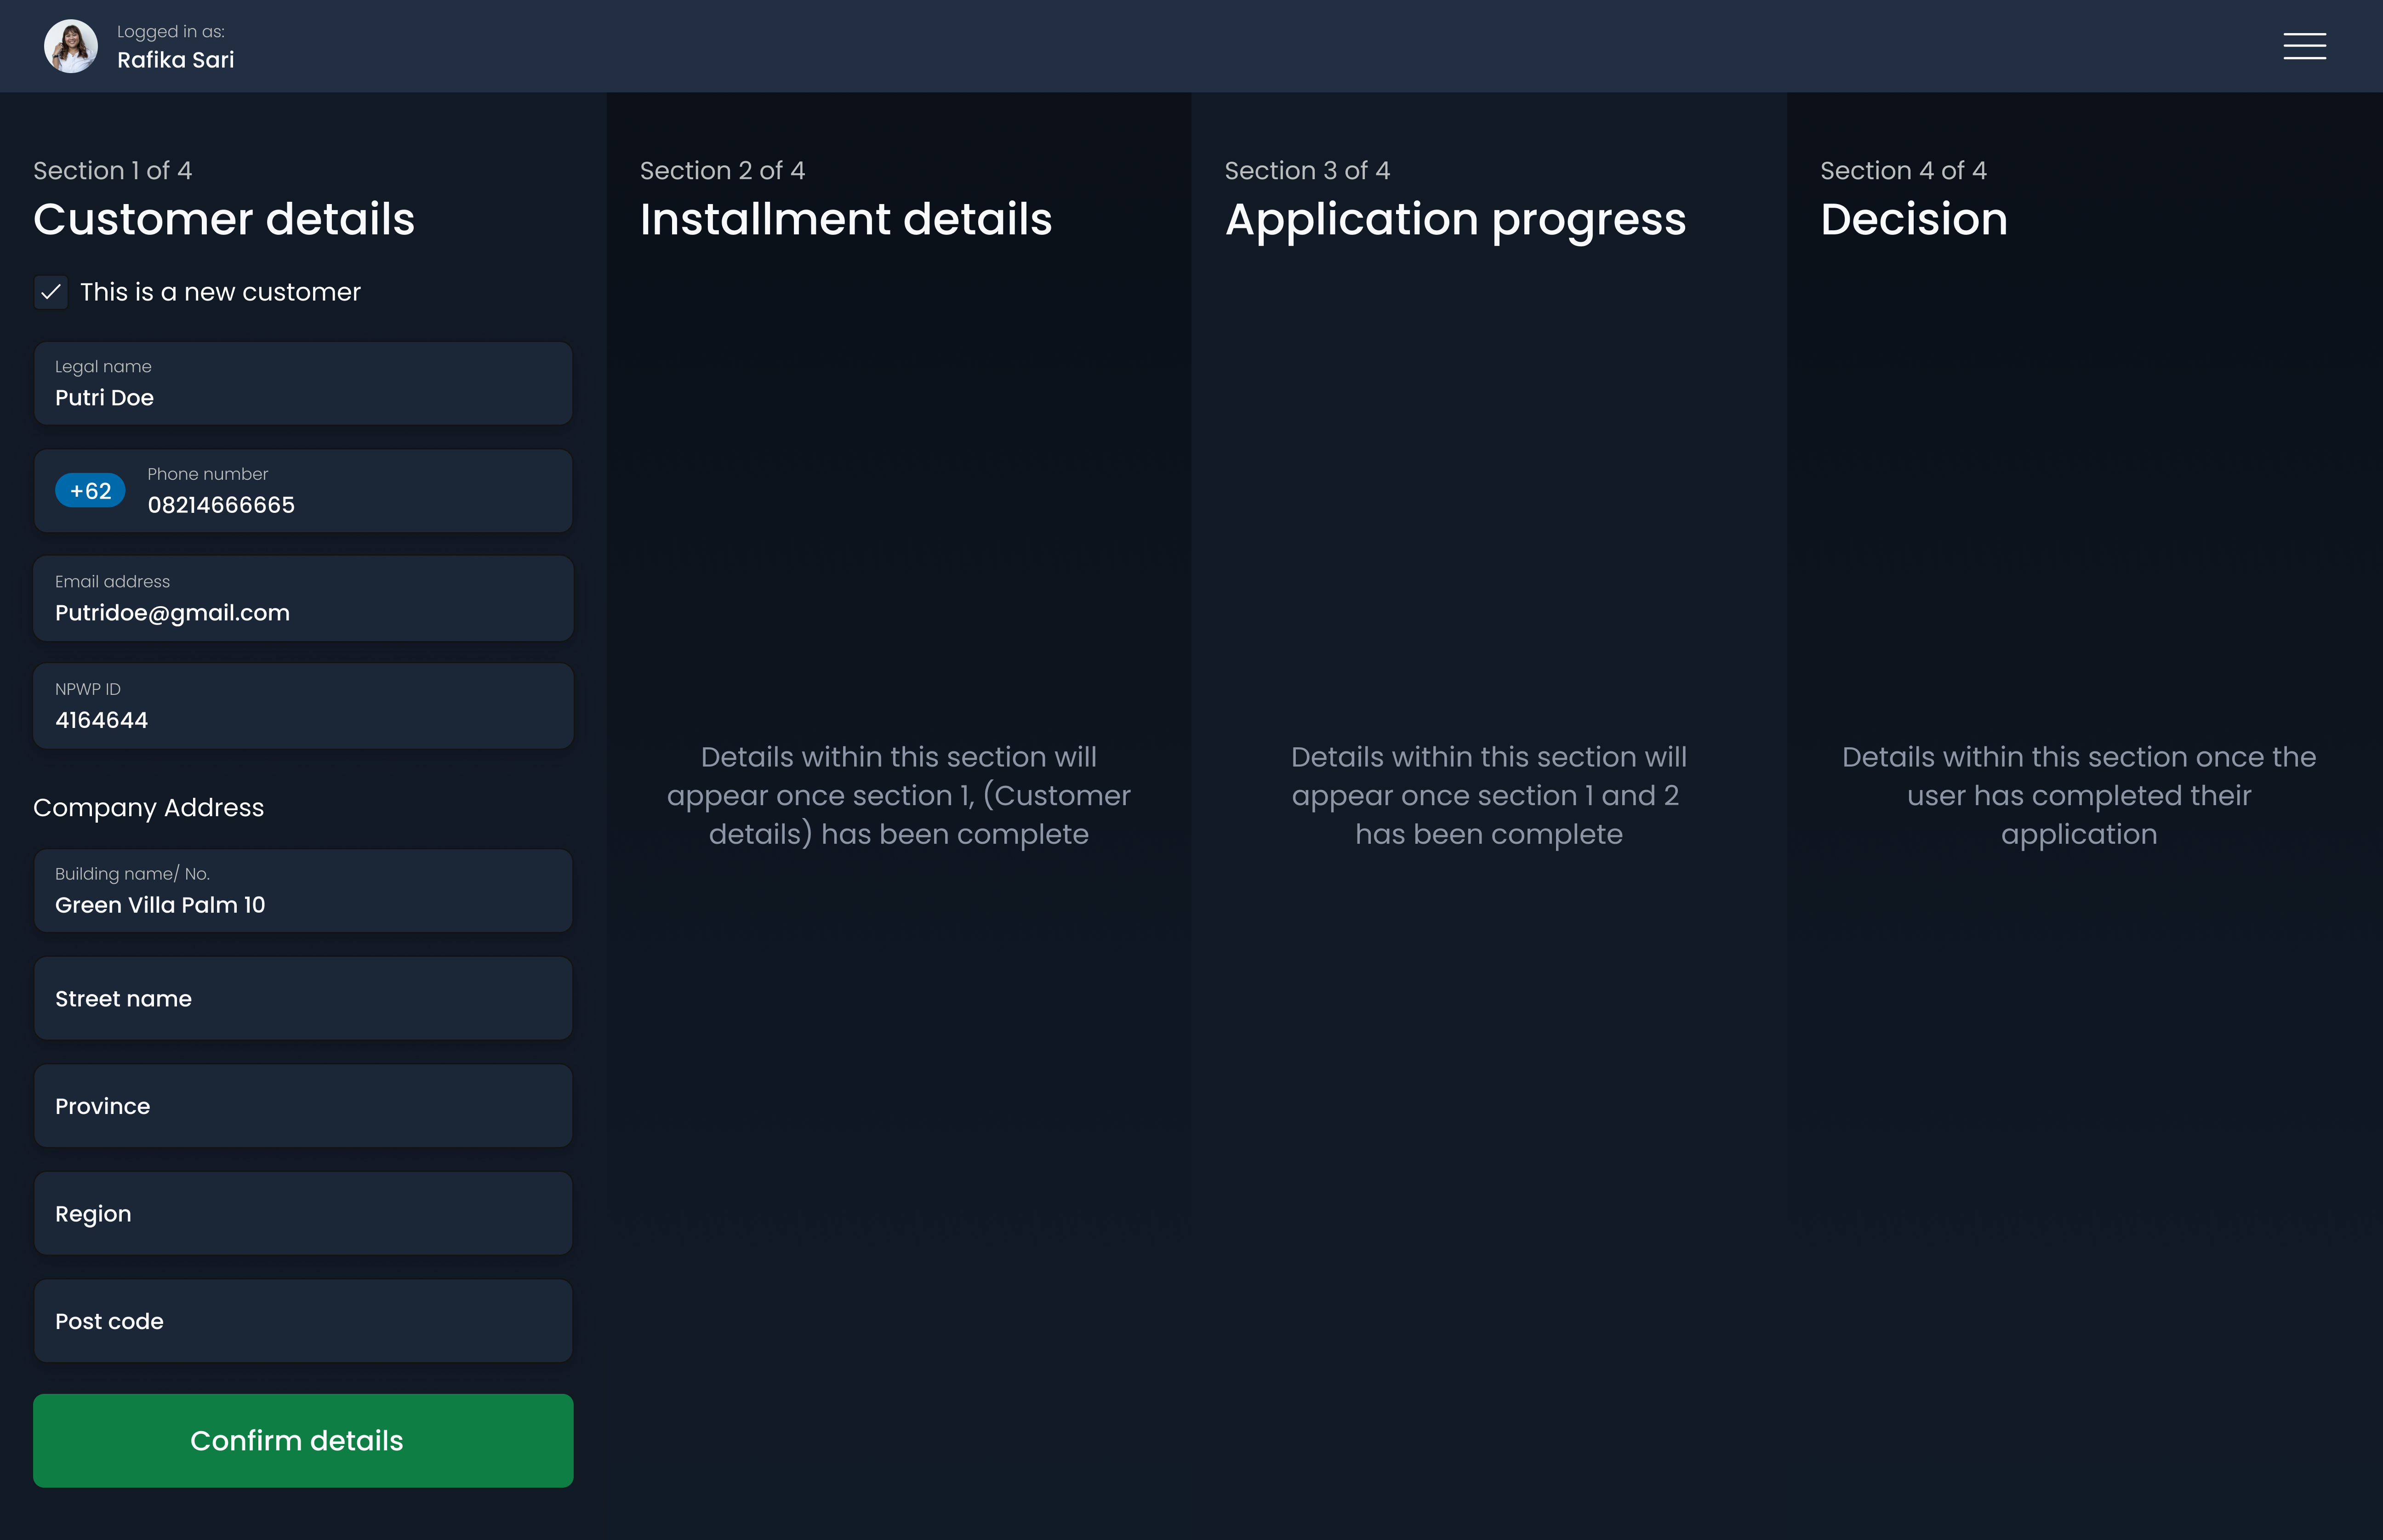This screenshot has width=2383, height=1540.
Task: Click Rafika Sari's profile avatar
Action: point(71,46)
